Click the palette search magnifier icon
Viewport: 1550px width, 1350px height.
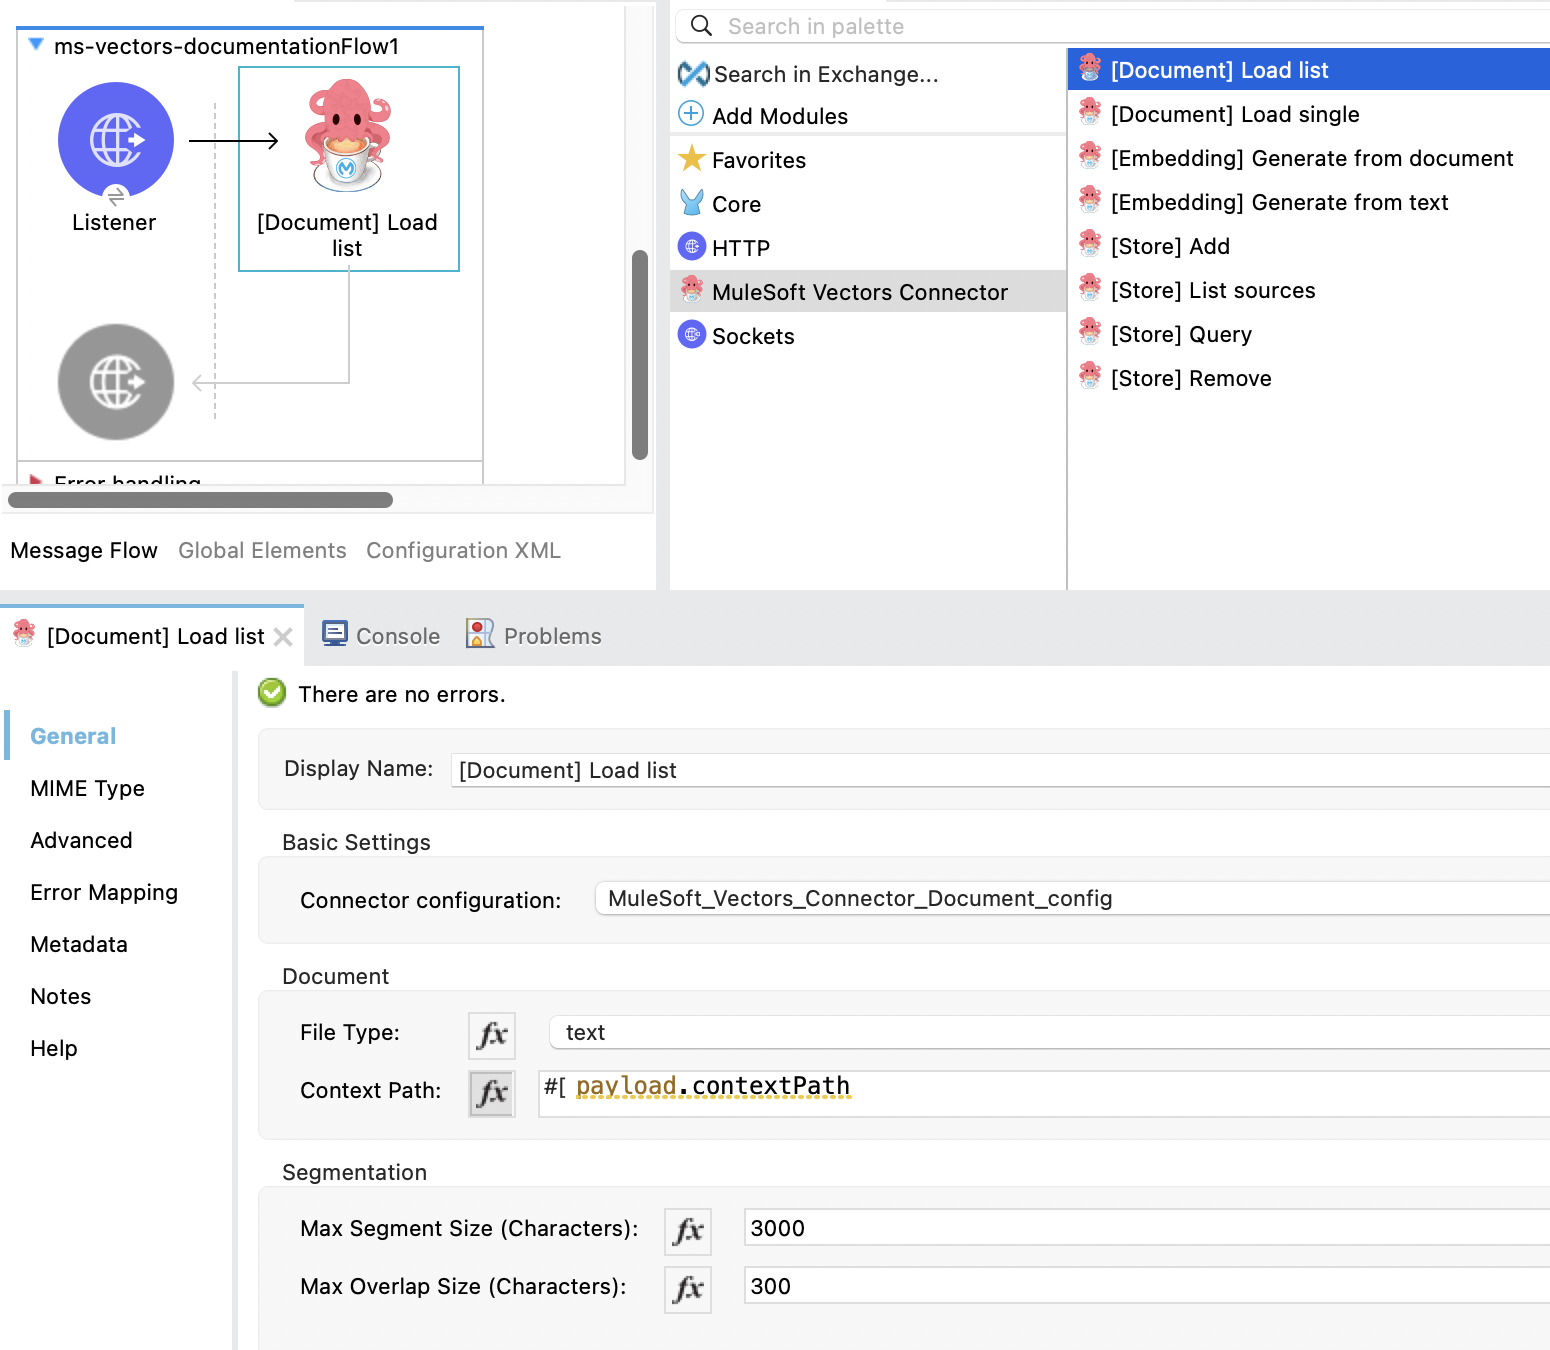tap(702, 26)
